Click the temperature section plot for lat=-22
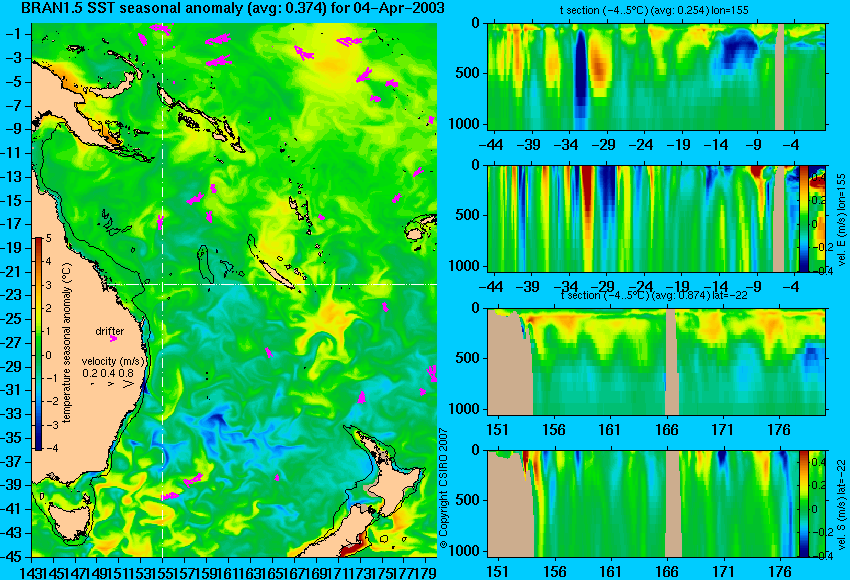This screenshot has width=850, height=580. point(657,362)
